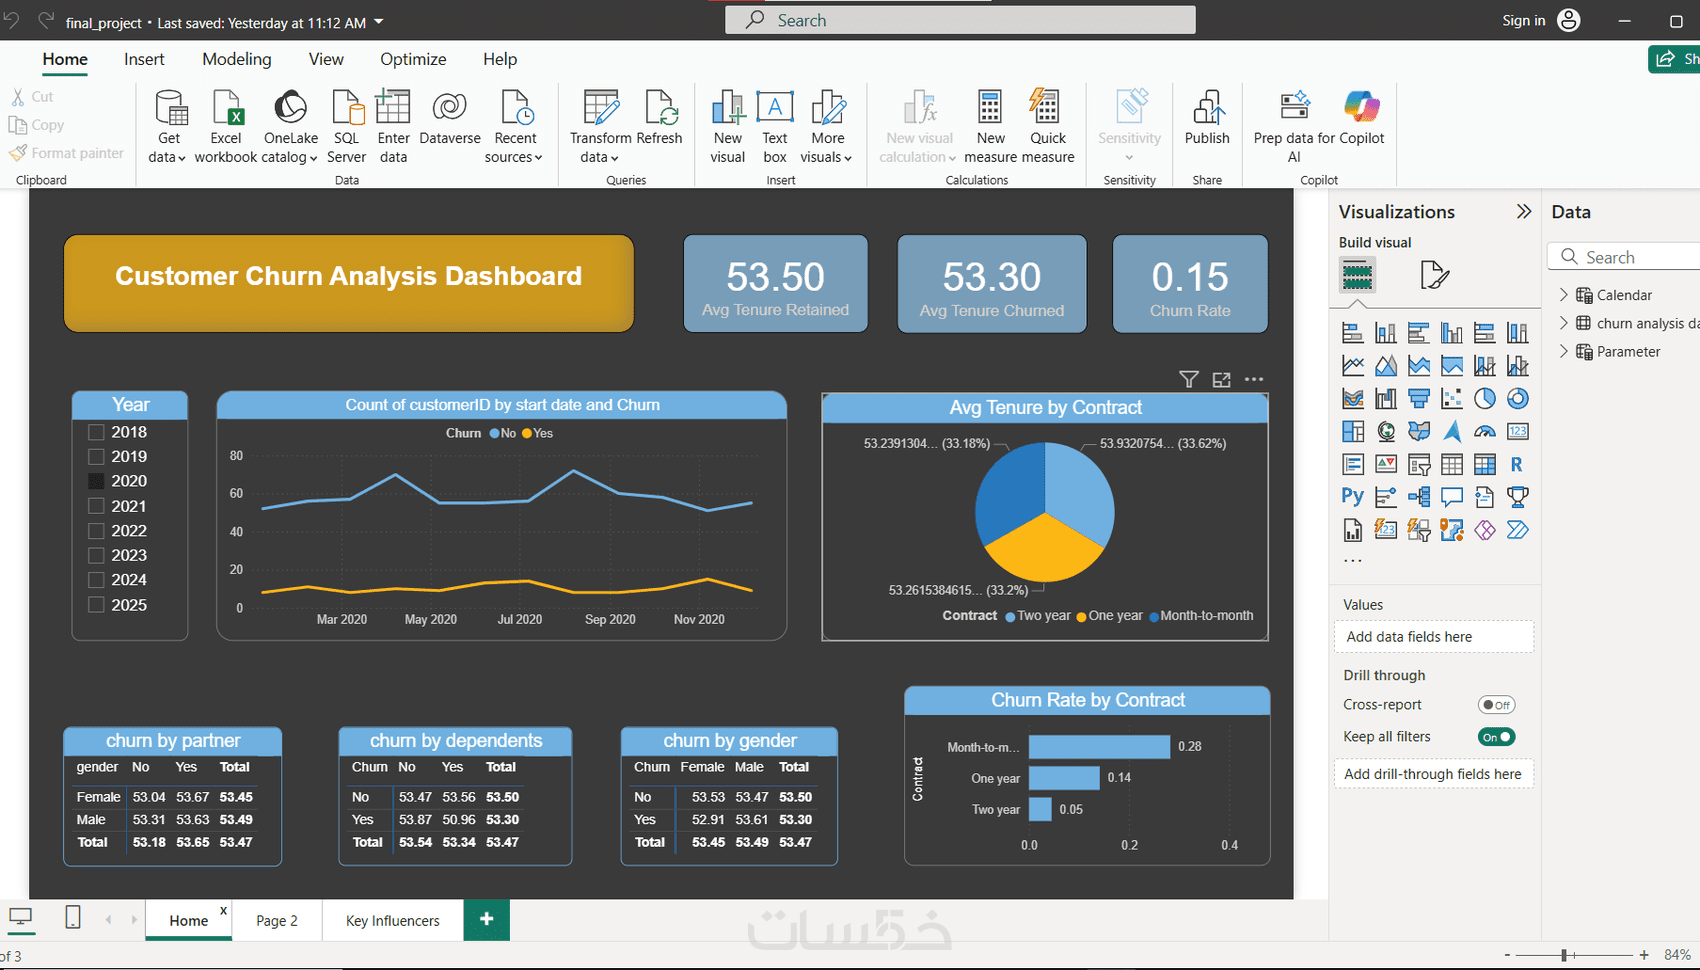Check the 2018 year slicer box
The image size is (1700, 970).
96,432
